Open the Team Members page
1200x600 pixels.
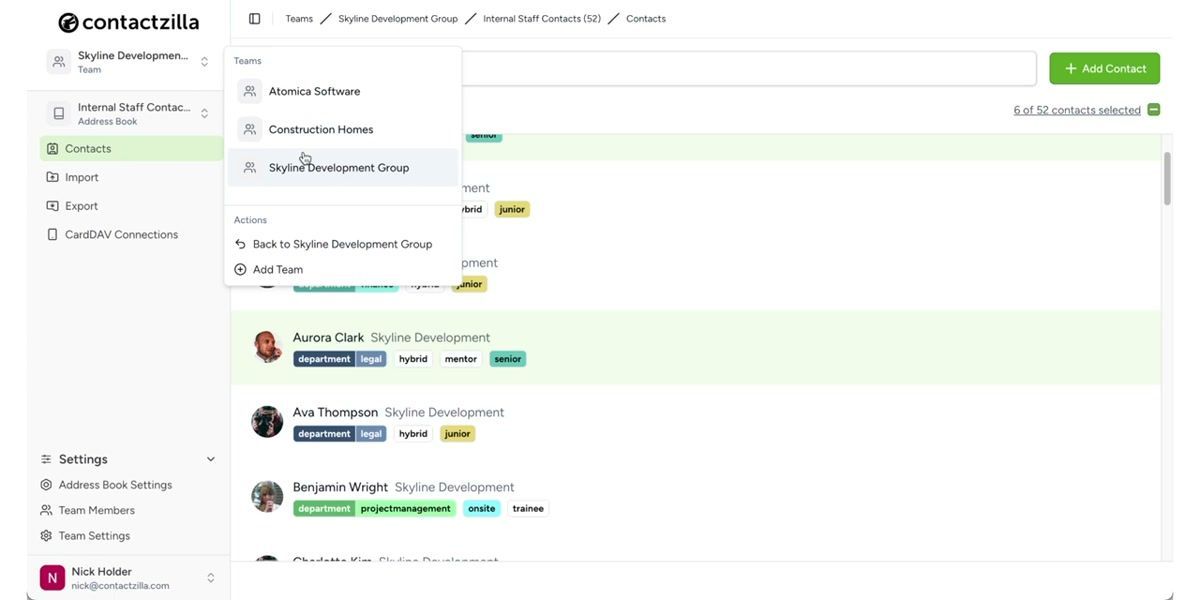pyautogui.click(x=97, y=509)
